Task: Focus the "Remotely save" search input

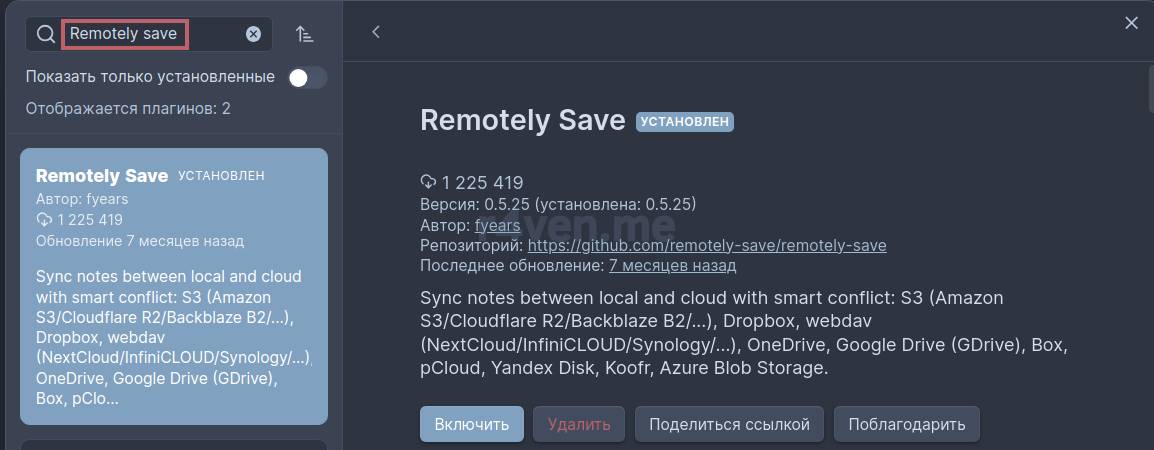Action: point(150,34)
